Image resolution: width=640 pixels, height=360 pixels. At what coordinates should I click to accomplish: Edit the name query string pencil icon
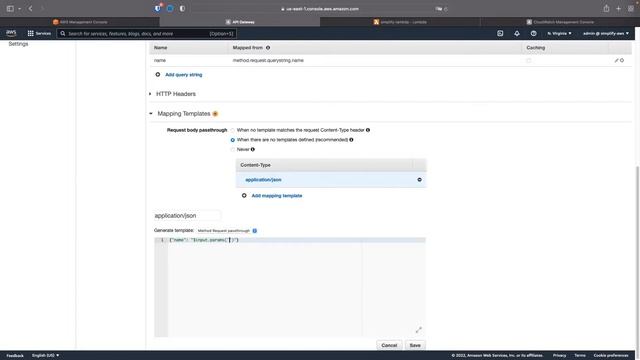point(616,60)
